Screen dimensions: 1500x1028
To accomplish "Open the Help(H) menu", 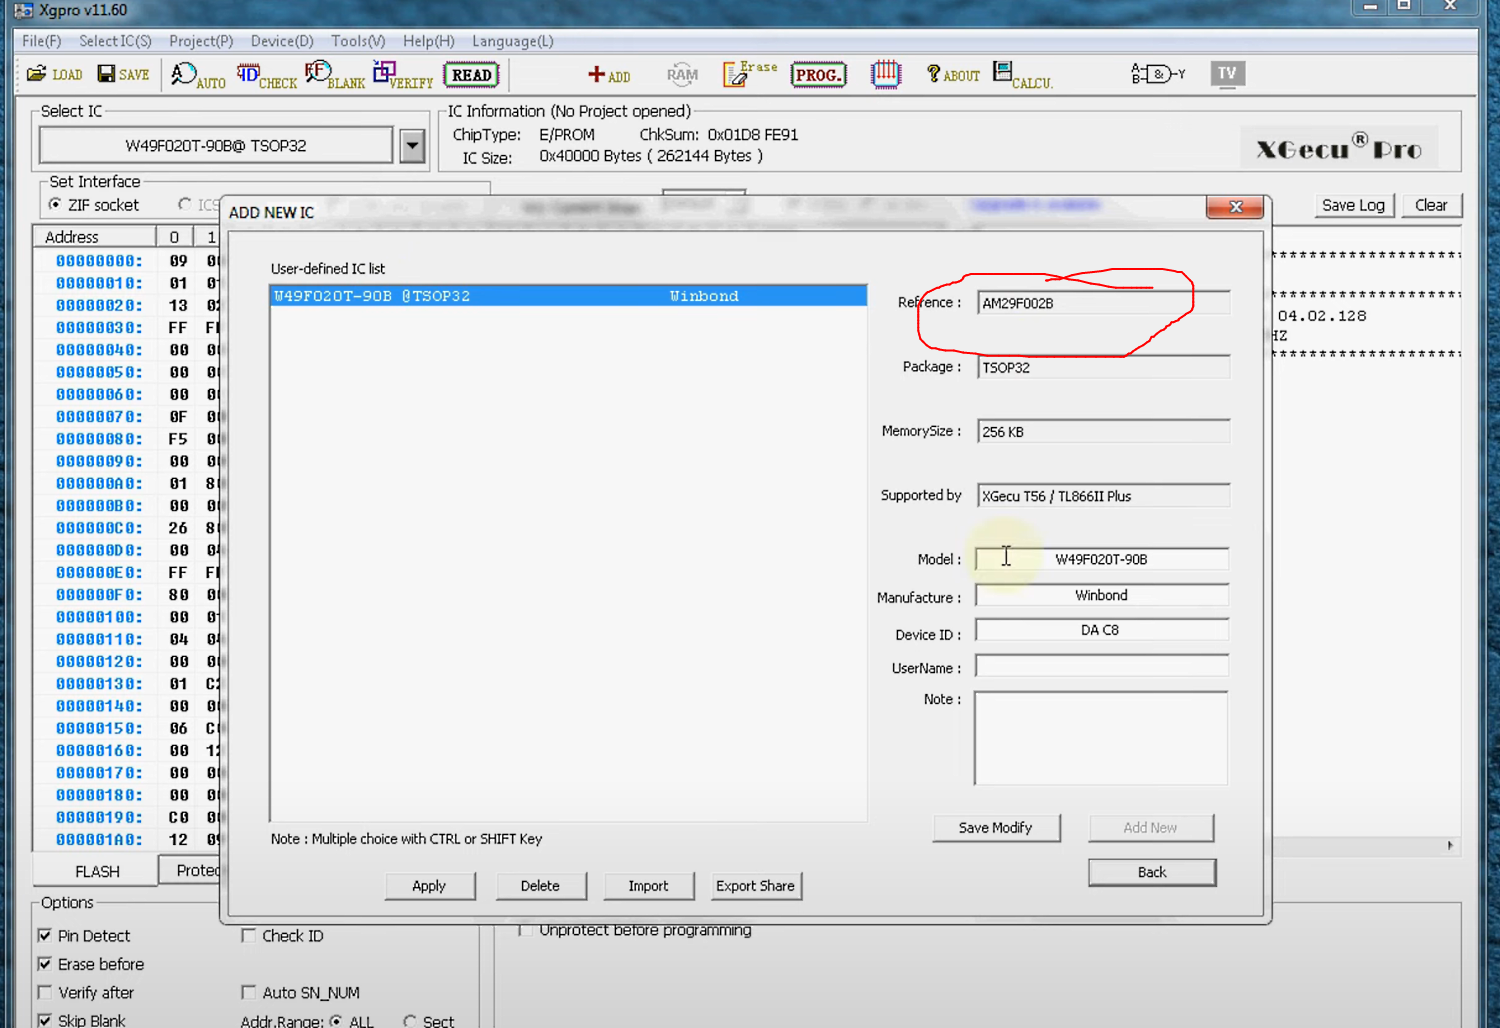I will [429, 41].
